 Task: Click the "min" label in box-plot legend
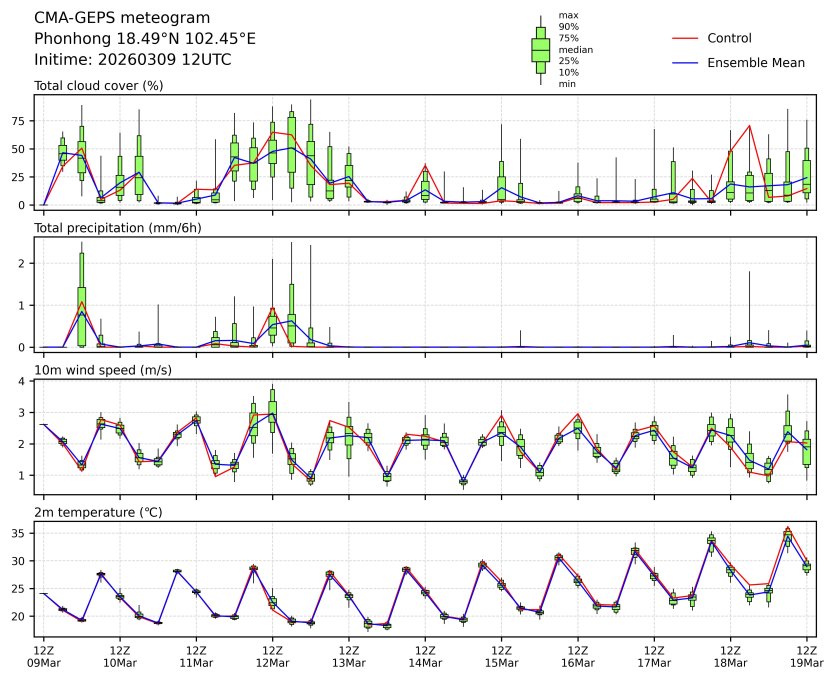pos(567,84)
